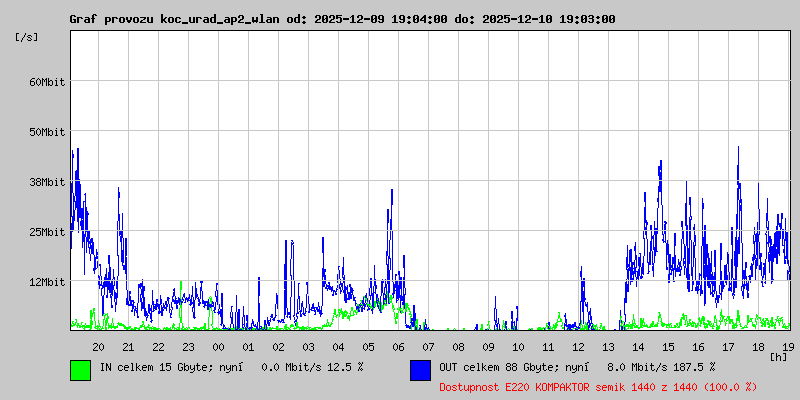Click the 25Mbit y-axis label
The height and width of the screenshot is (400, 800).
[x=47, y=232]
